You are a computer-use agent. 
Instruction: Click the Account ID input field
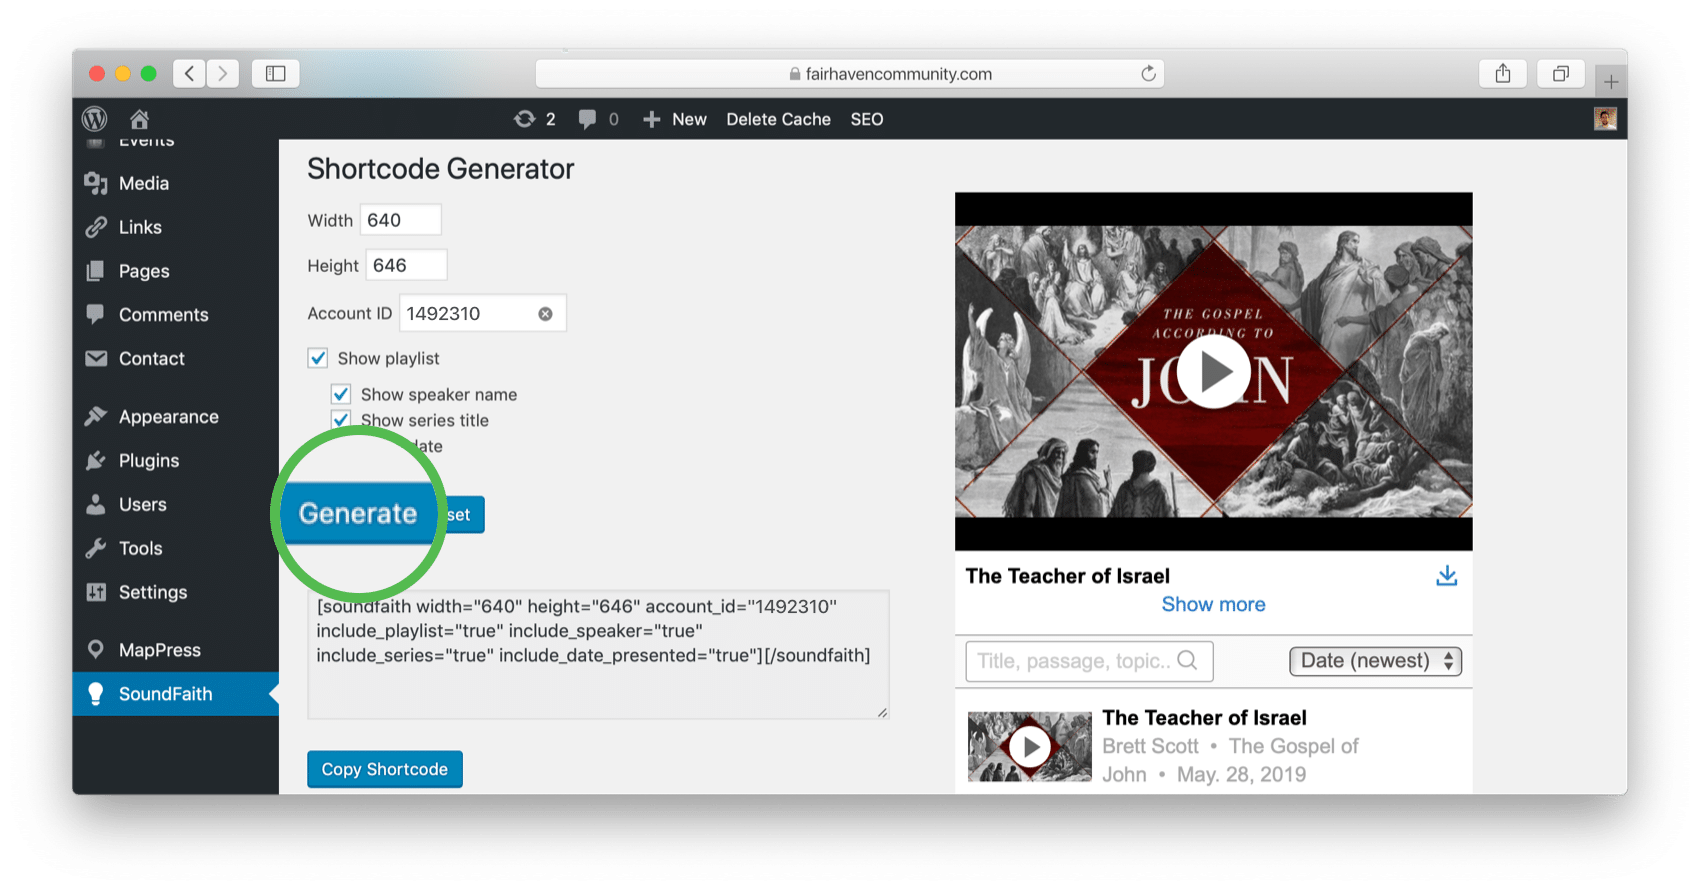(482, 313)
